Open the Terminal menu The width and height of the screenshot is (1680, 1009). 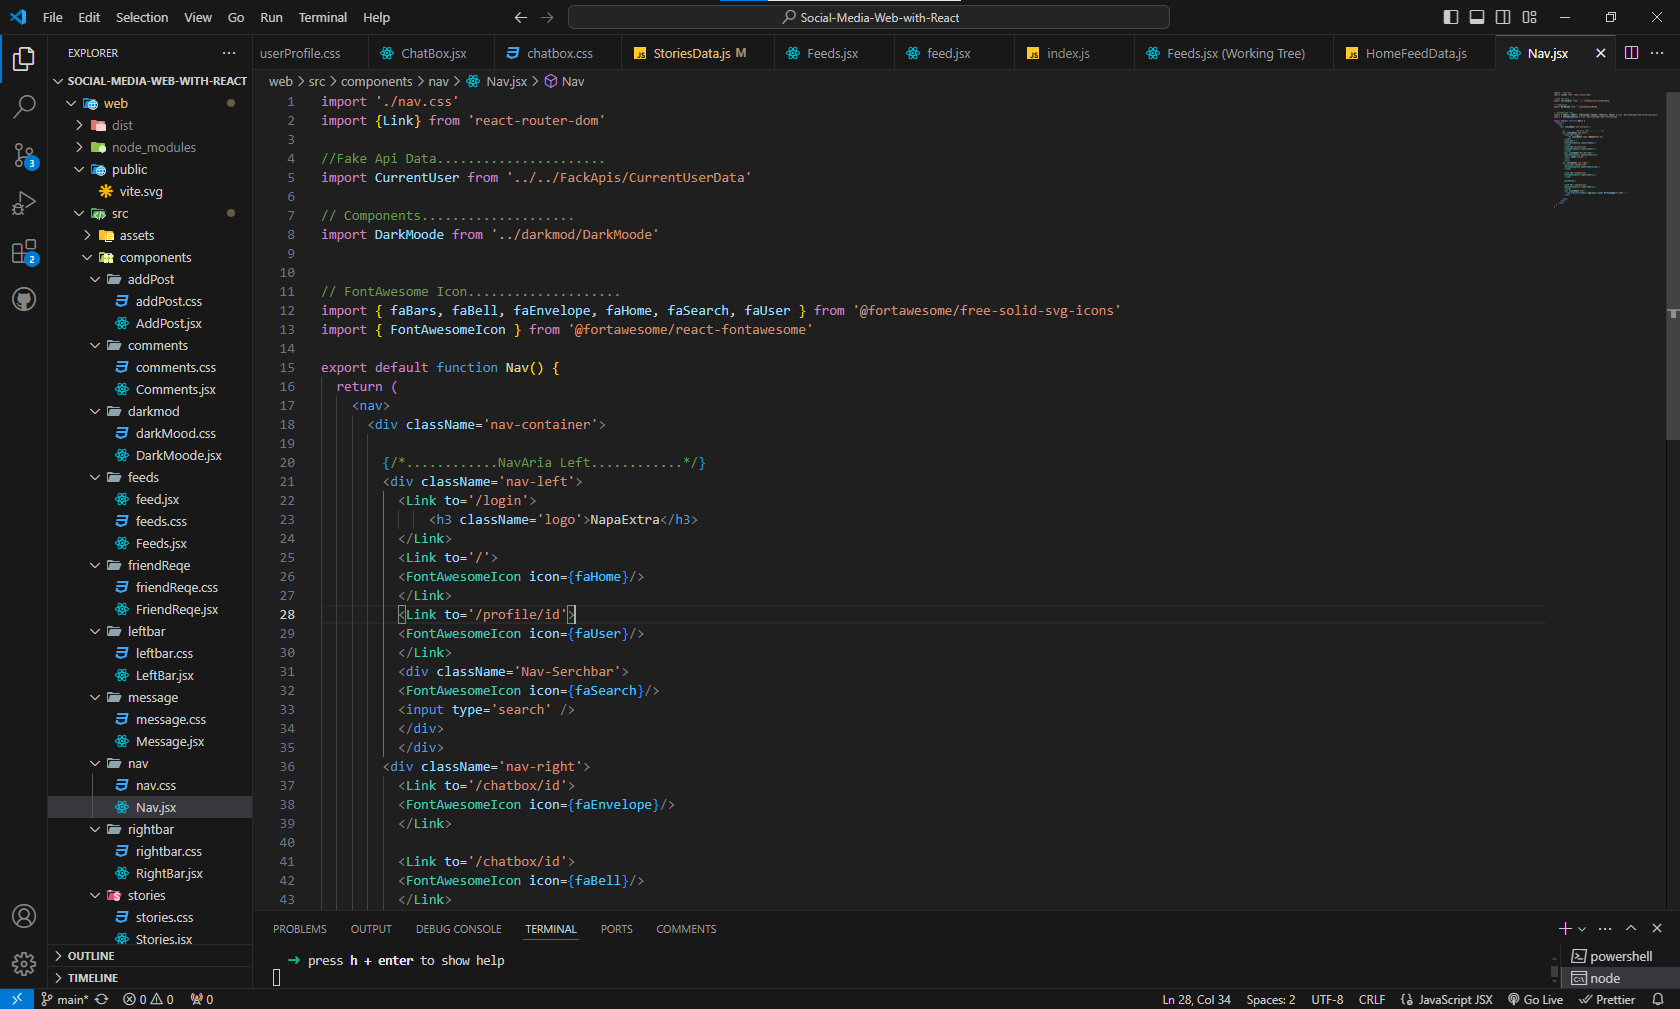tap(323, 17)
